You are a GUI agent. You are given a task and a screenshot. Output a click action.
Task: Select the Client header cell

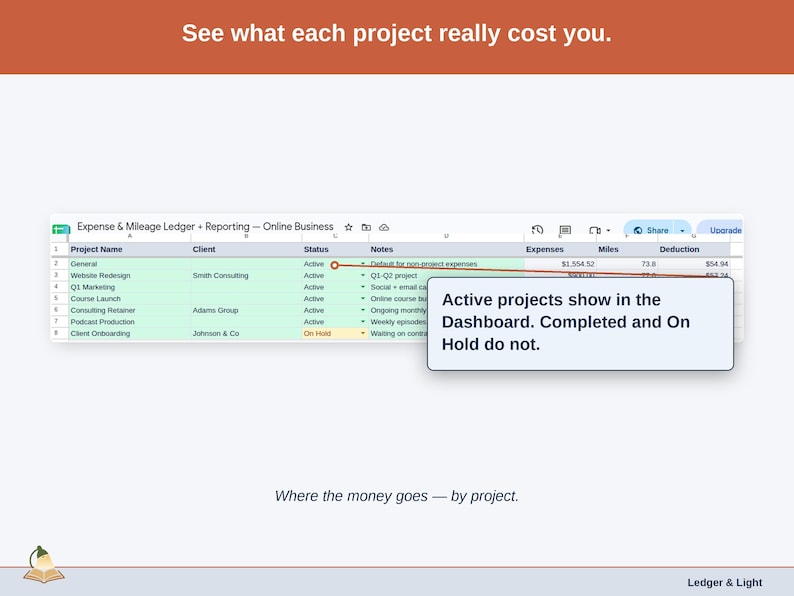coord(246,249)
